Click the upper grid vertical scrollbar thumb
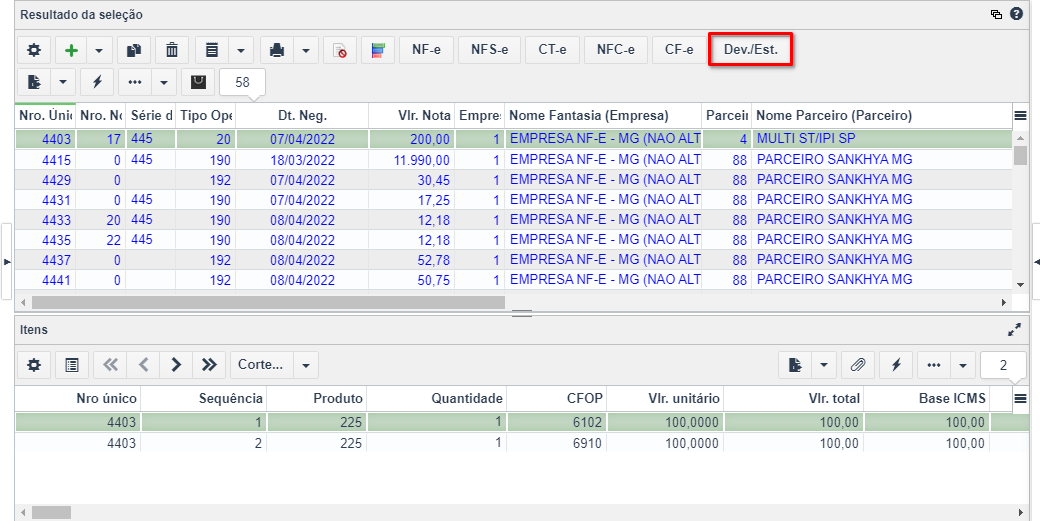This screenshot has height=521, width=1040. (x=1020, y=154)
